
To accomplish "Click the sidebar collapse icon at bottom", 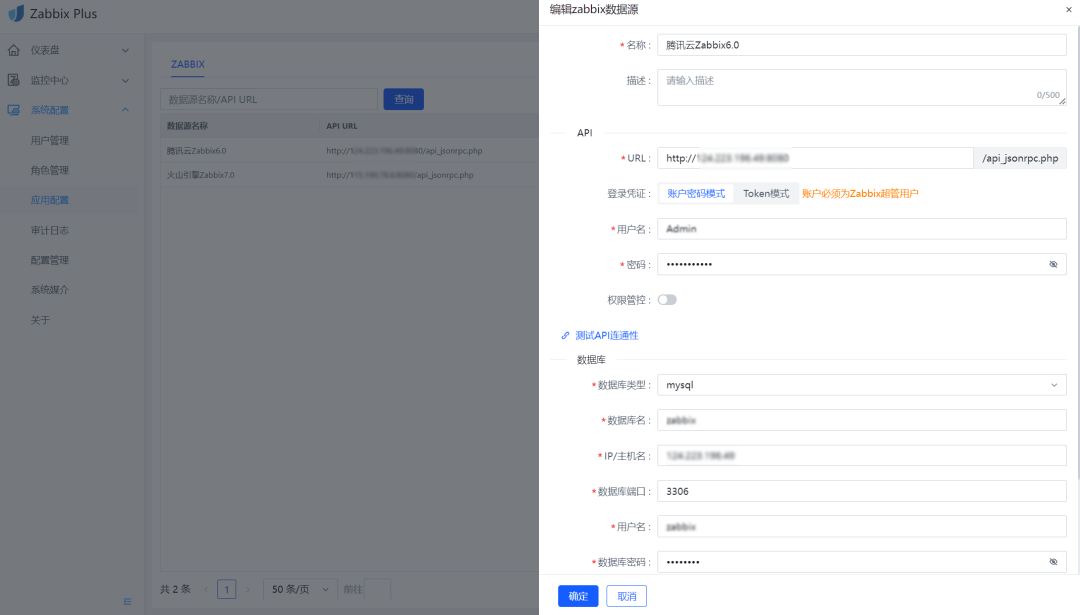I will 127,601.
